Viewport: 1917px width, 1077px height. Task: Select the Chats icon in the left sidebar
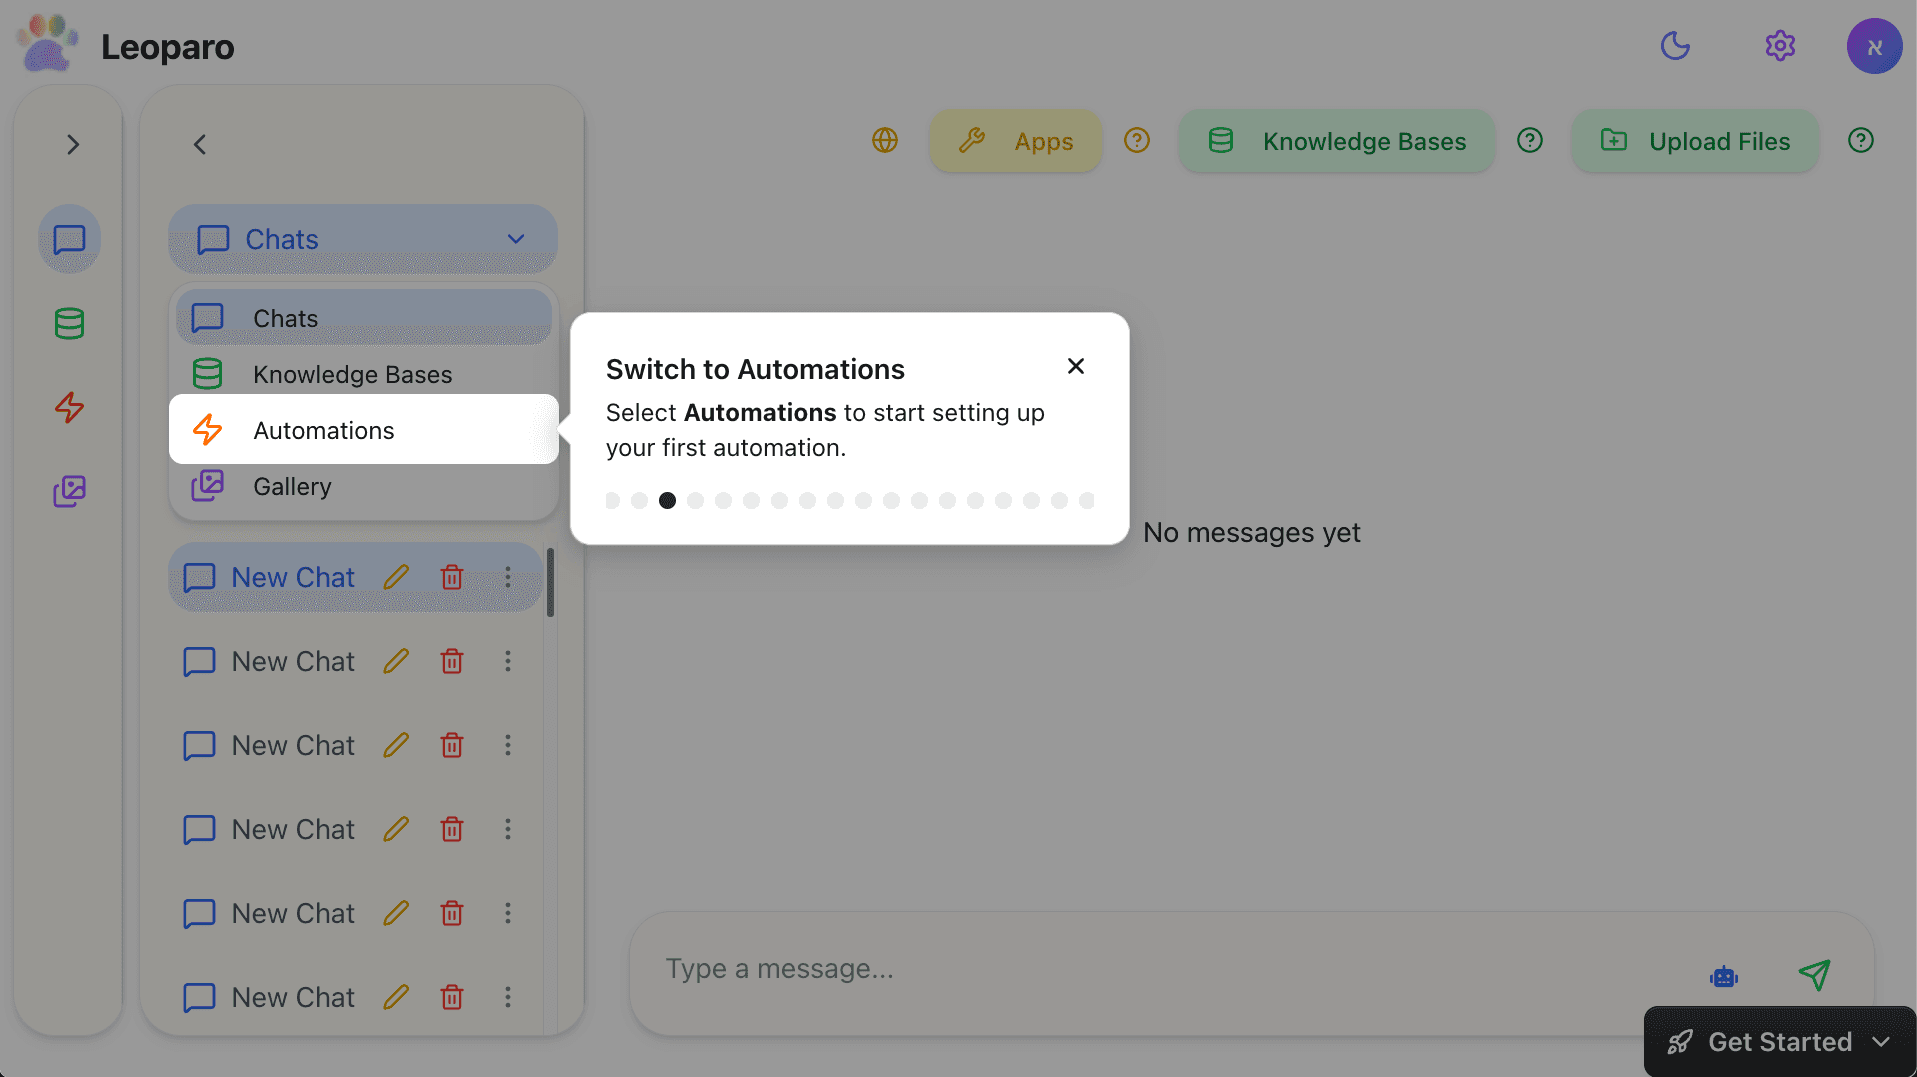[69, 239]
